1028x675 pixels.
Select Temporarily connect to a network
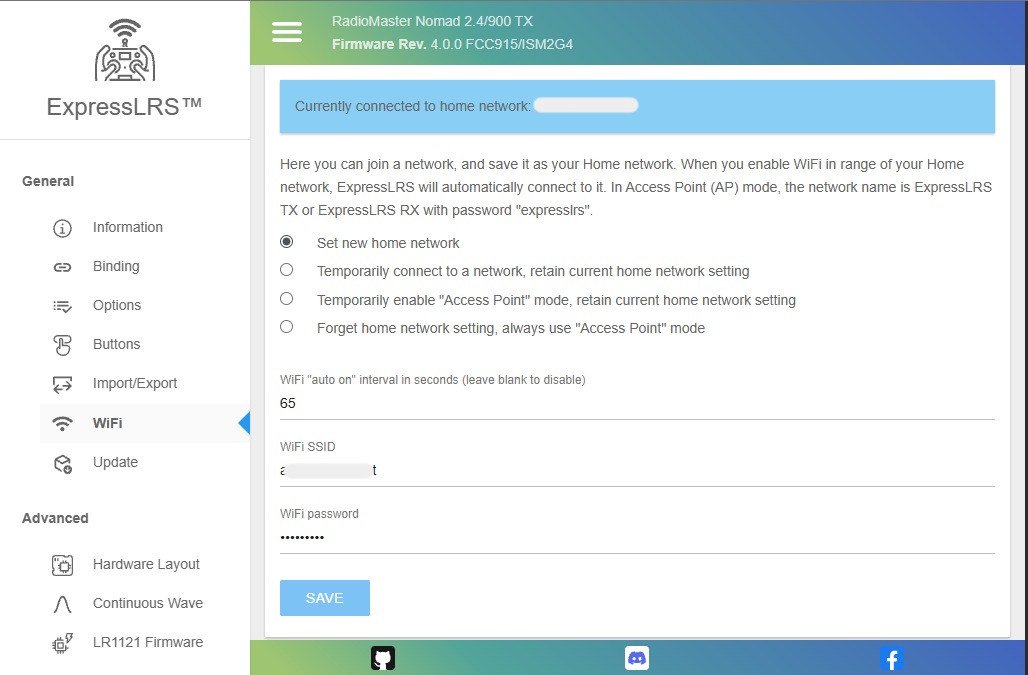click(x=287, y=270)
